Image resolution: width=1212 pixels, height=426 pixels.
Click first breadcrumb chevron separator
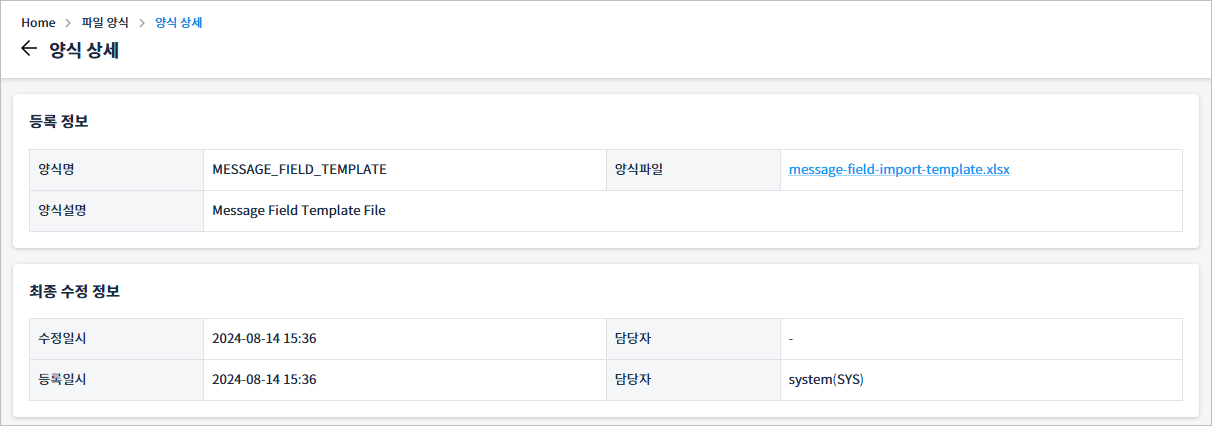coord(69,22)
